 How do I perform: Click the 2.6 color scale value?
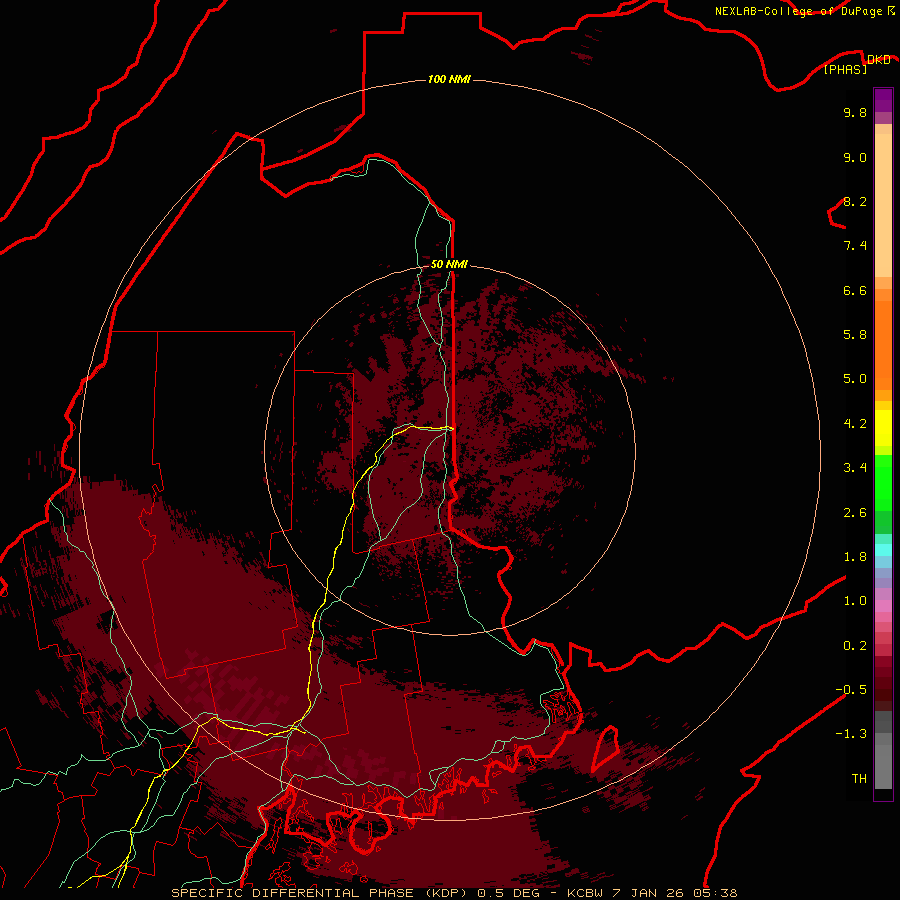pos(855,513)
